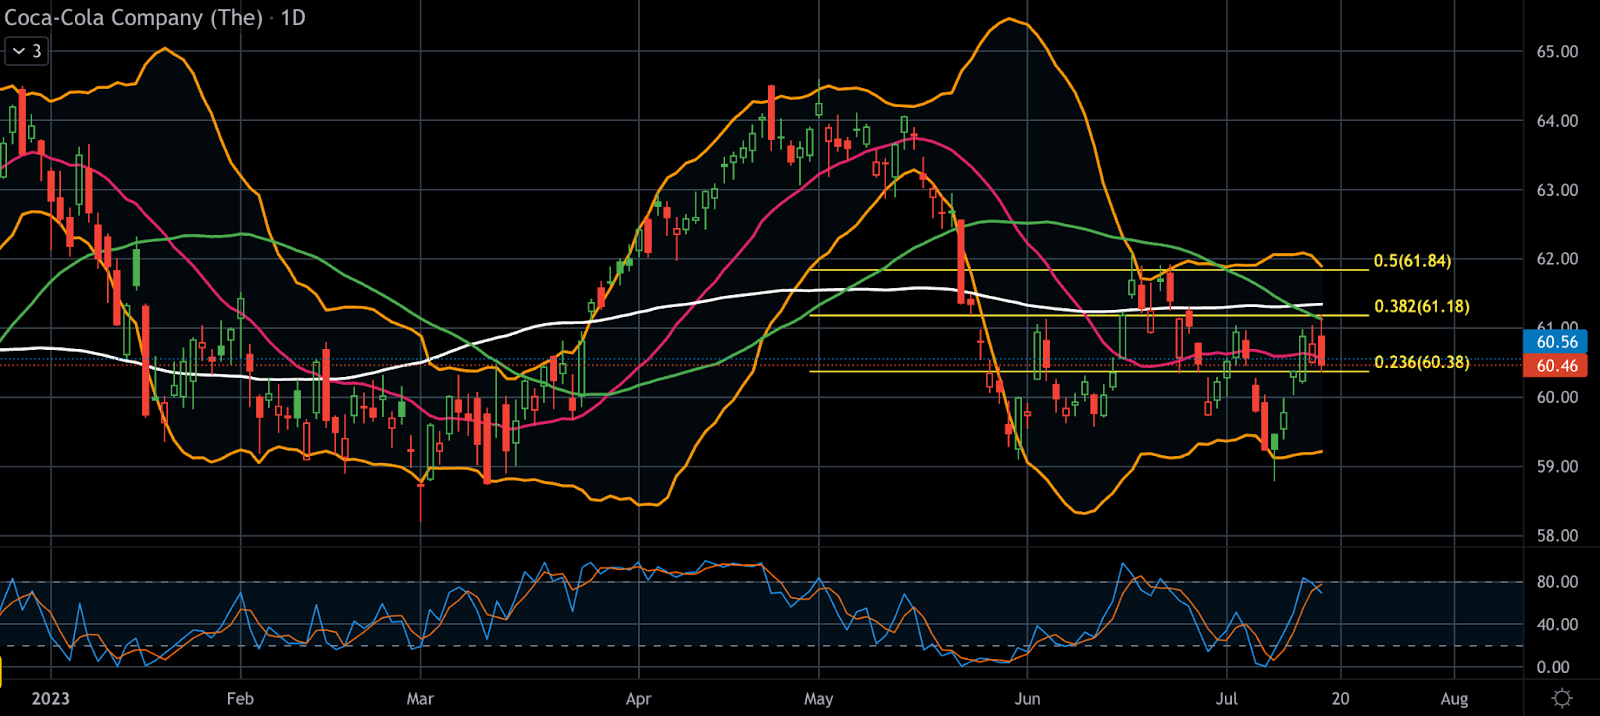This screenshot has width=1600, height=716.
Task: Click the 62.00 price axis label
Action: click(x=1557, y=259)
